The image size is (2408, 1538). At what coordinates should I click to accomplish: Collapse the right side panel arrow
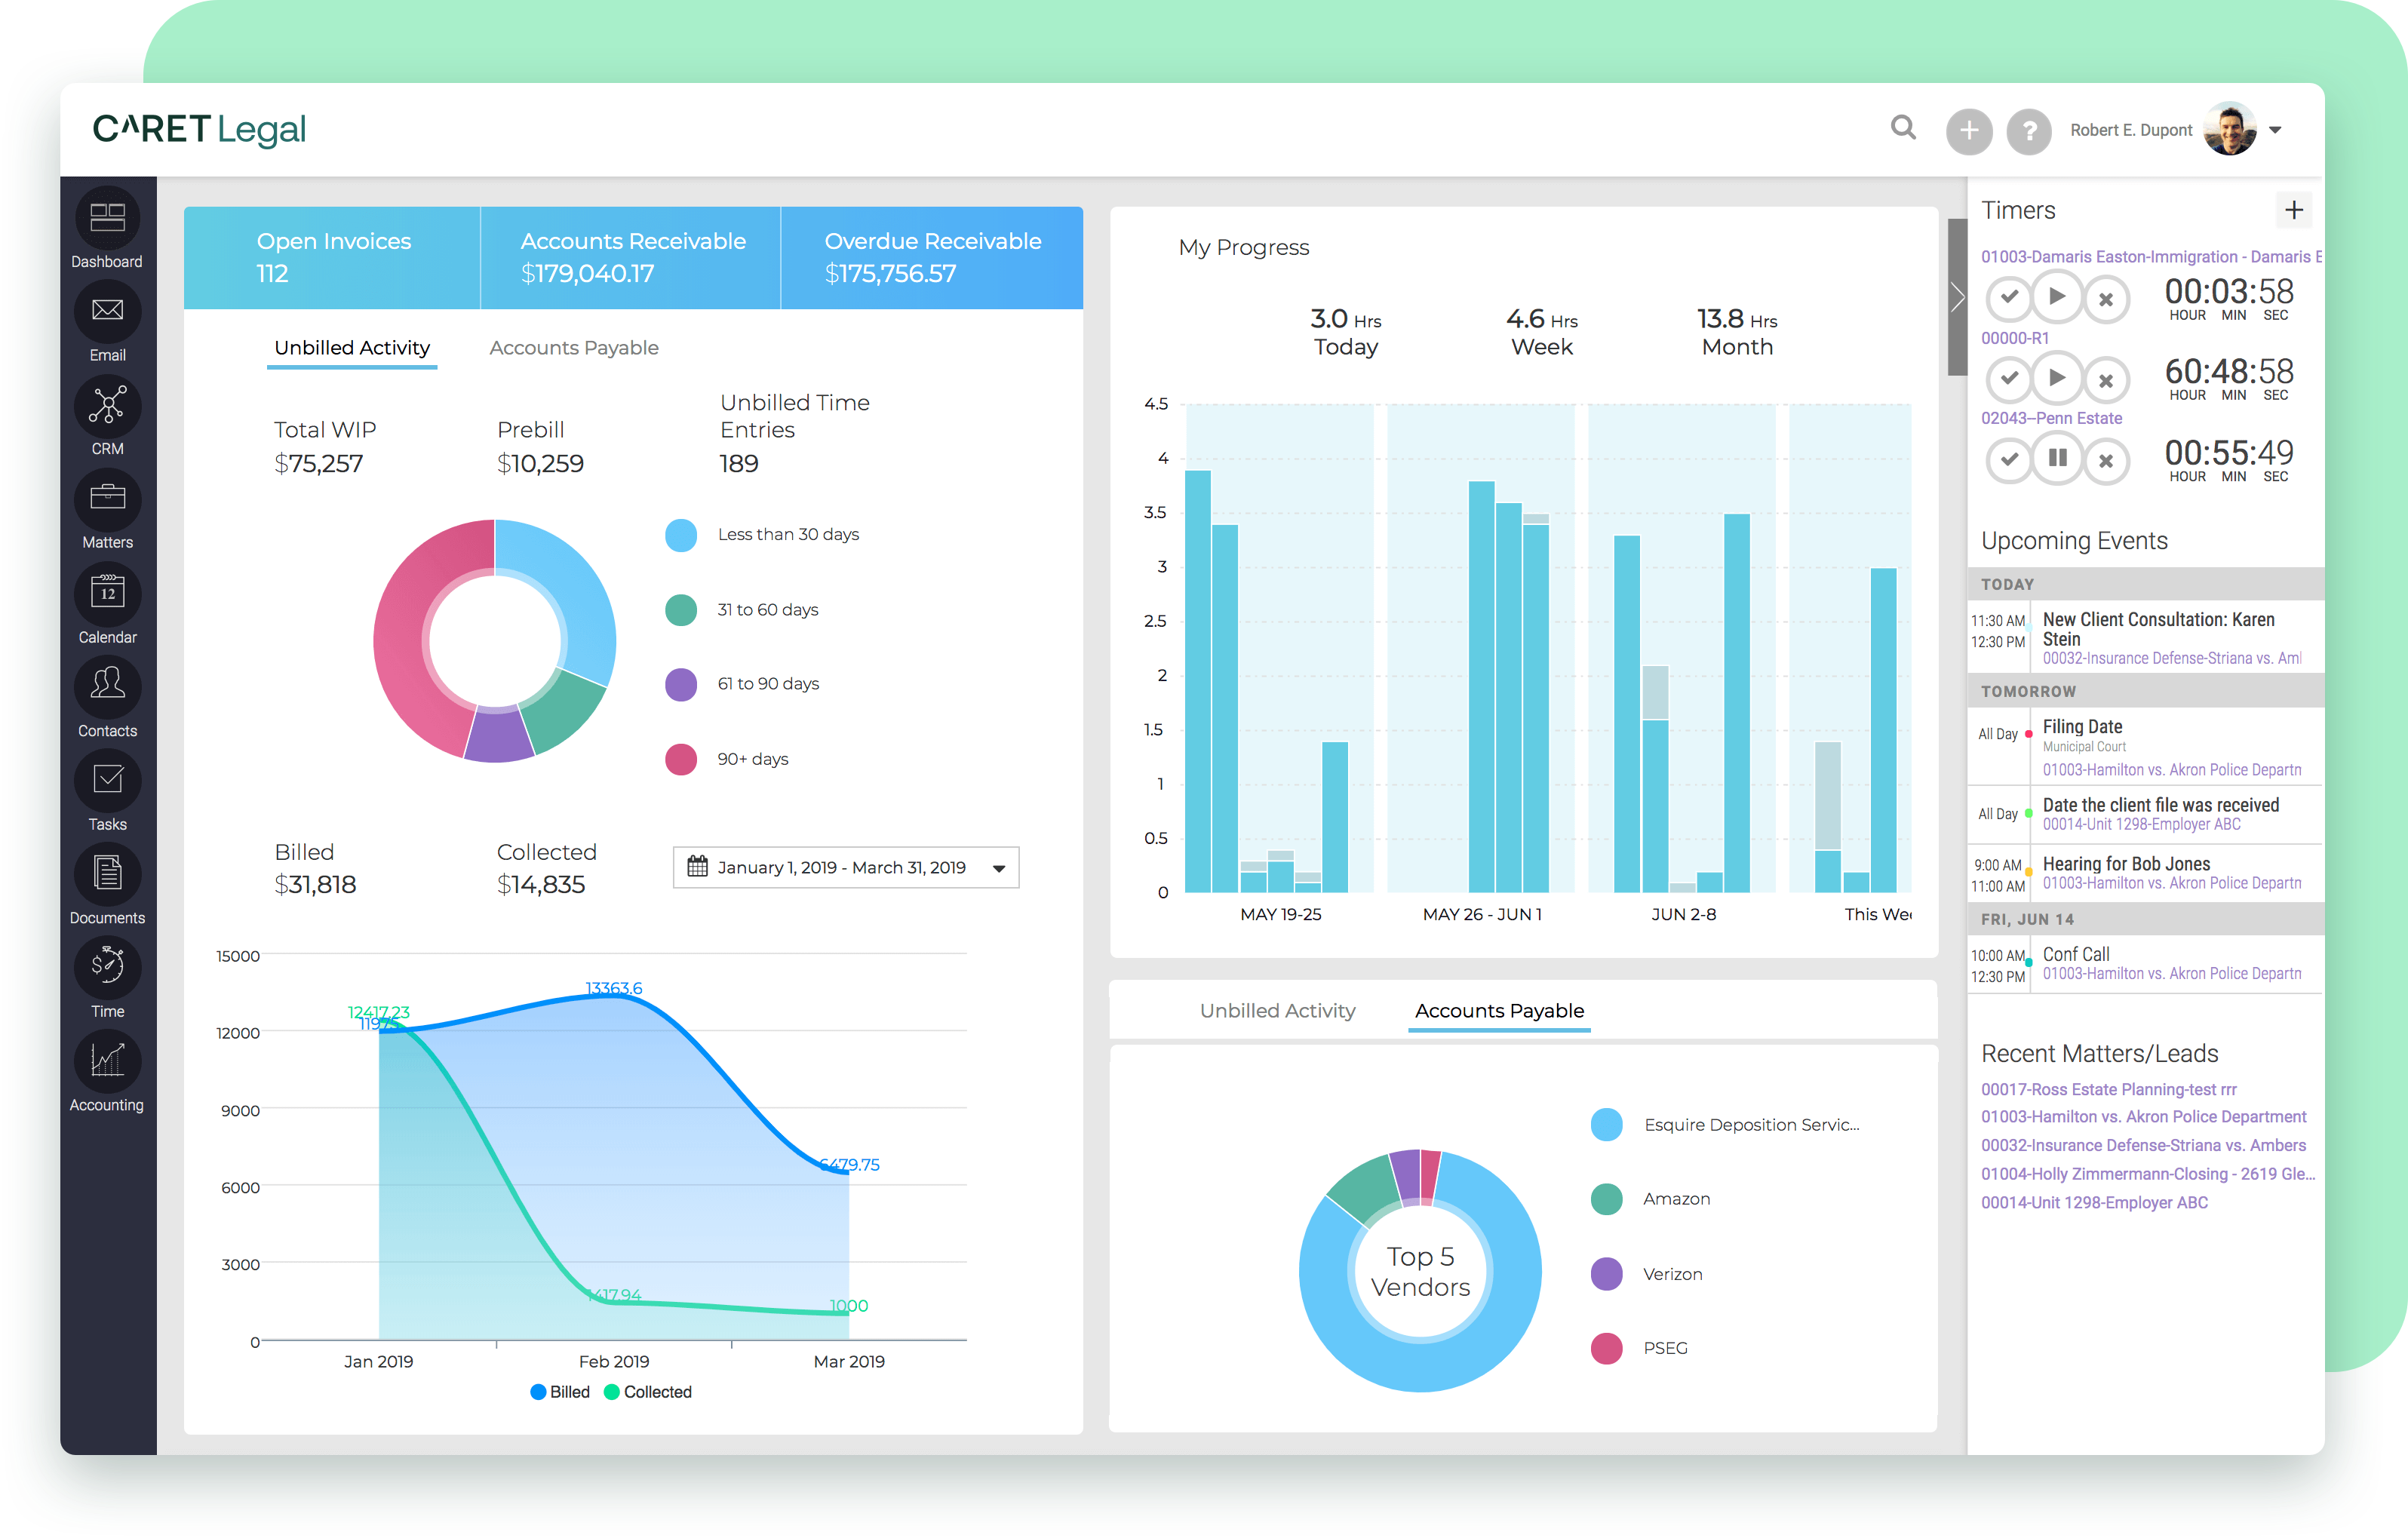tap(1957, 297)
